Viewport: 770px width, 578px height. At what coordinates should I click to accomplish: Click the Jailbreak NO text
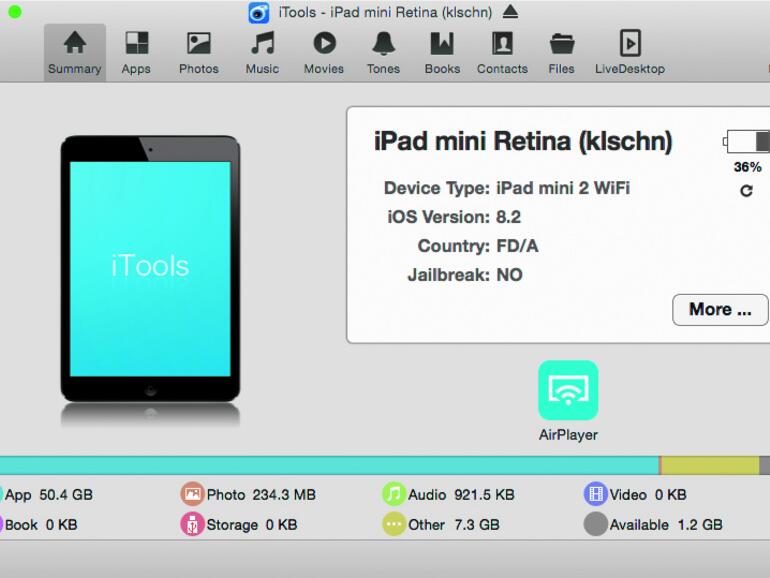coord(465,275)
